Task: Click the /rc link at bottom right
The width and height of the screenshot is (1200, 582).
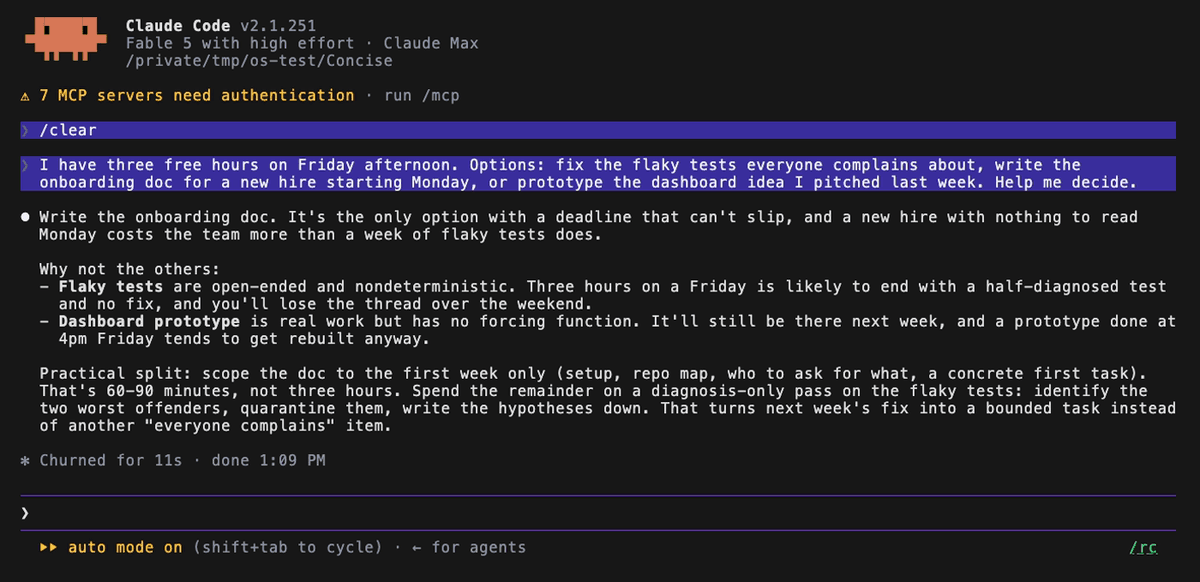Action: pos(1143,547)
